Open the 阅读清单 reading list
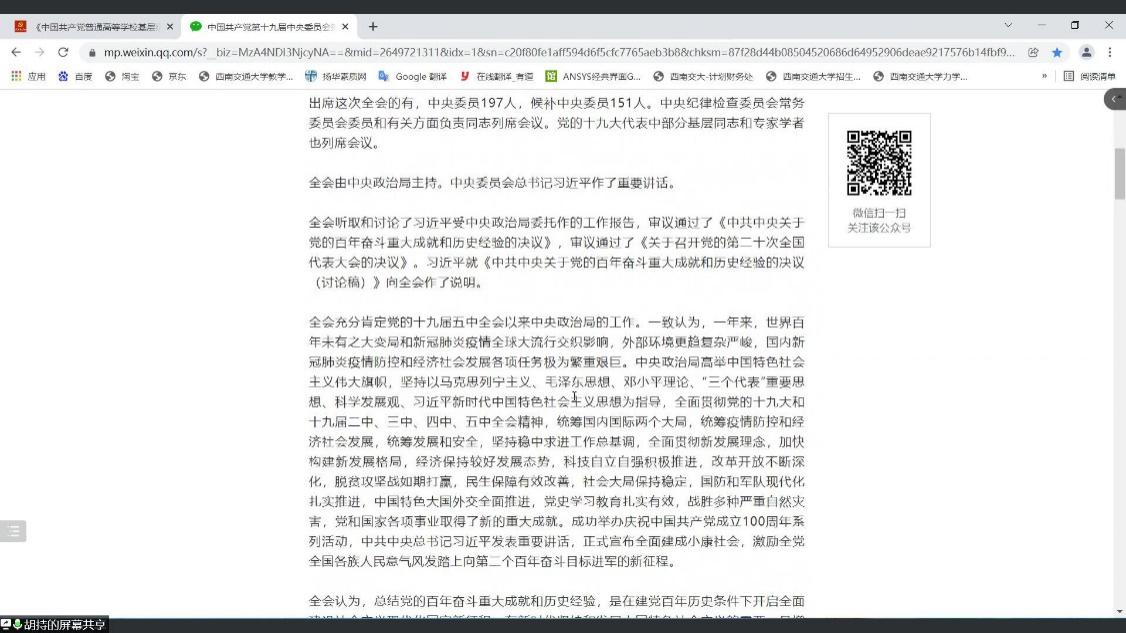Screen dimensions: 1126x633 [1090, 76]
